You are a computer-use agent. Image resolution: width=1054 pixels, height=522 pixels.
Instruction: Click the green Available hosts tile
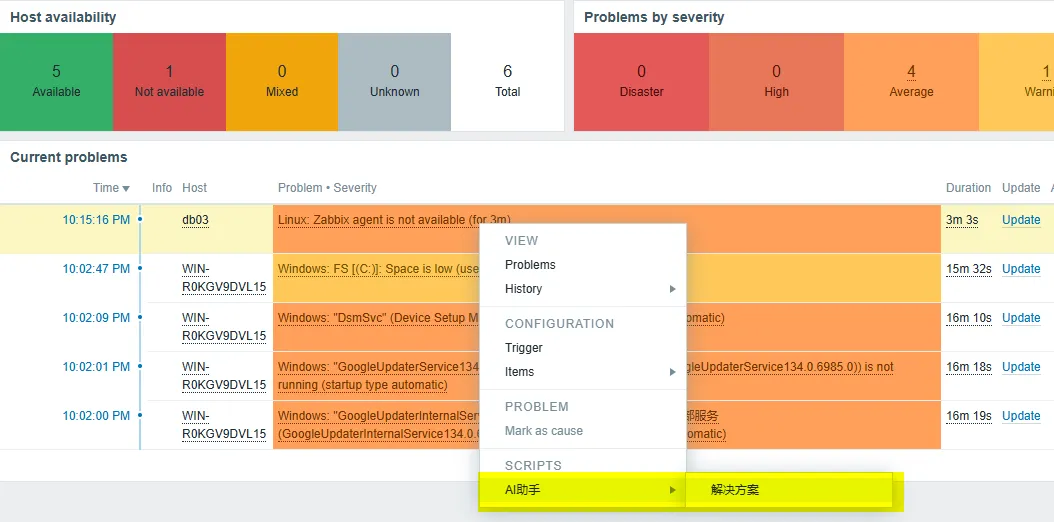[56, 82]
